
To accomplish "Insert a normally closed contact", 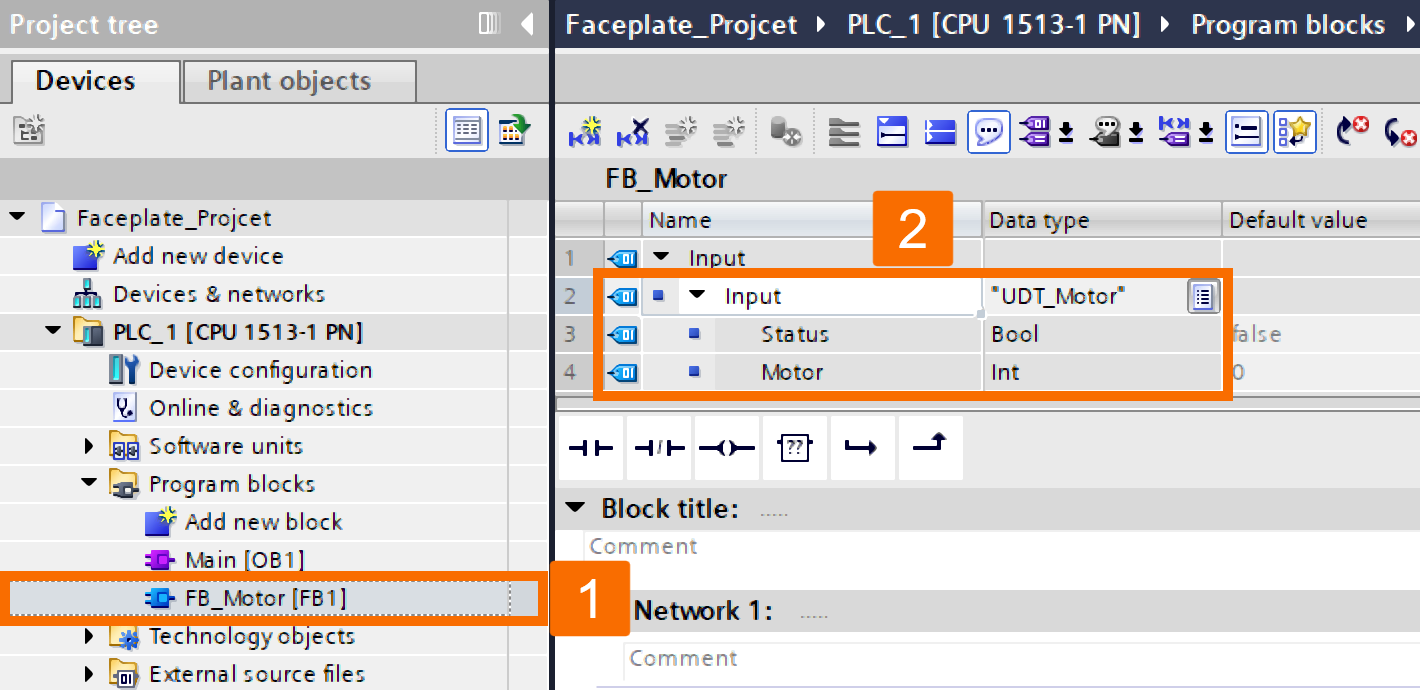I will click(x=659, y=448).
